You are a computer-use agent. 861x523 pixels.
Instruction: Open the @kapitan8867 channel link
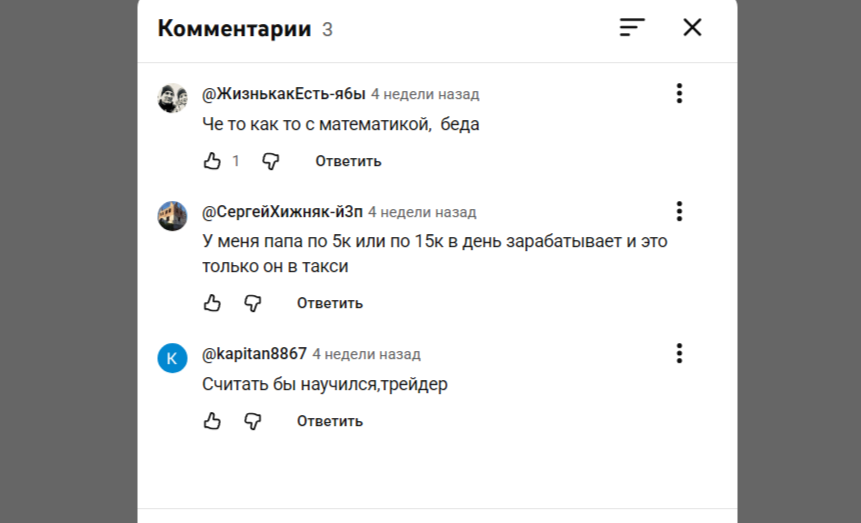254,354
